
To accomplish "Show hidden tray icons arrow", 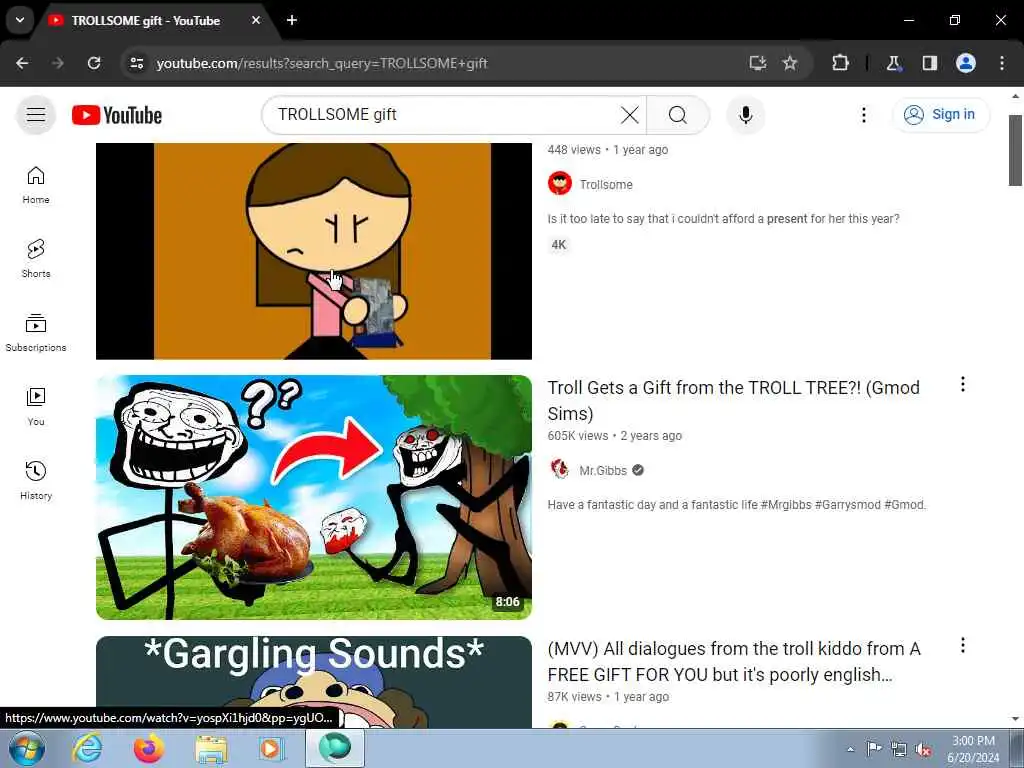I will pos(850,749).
